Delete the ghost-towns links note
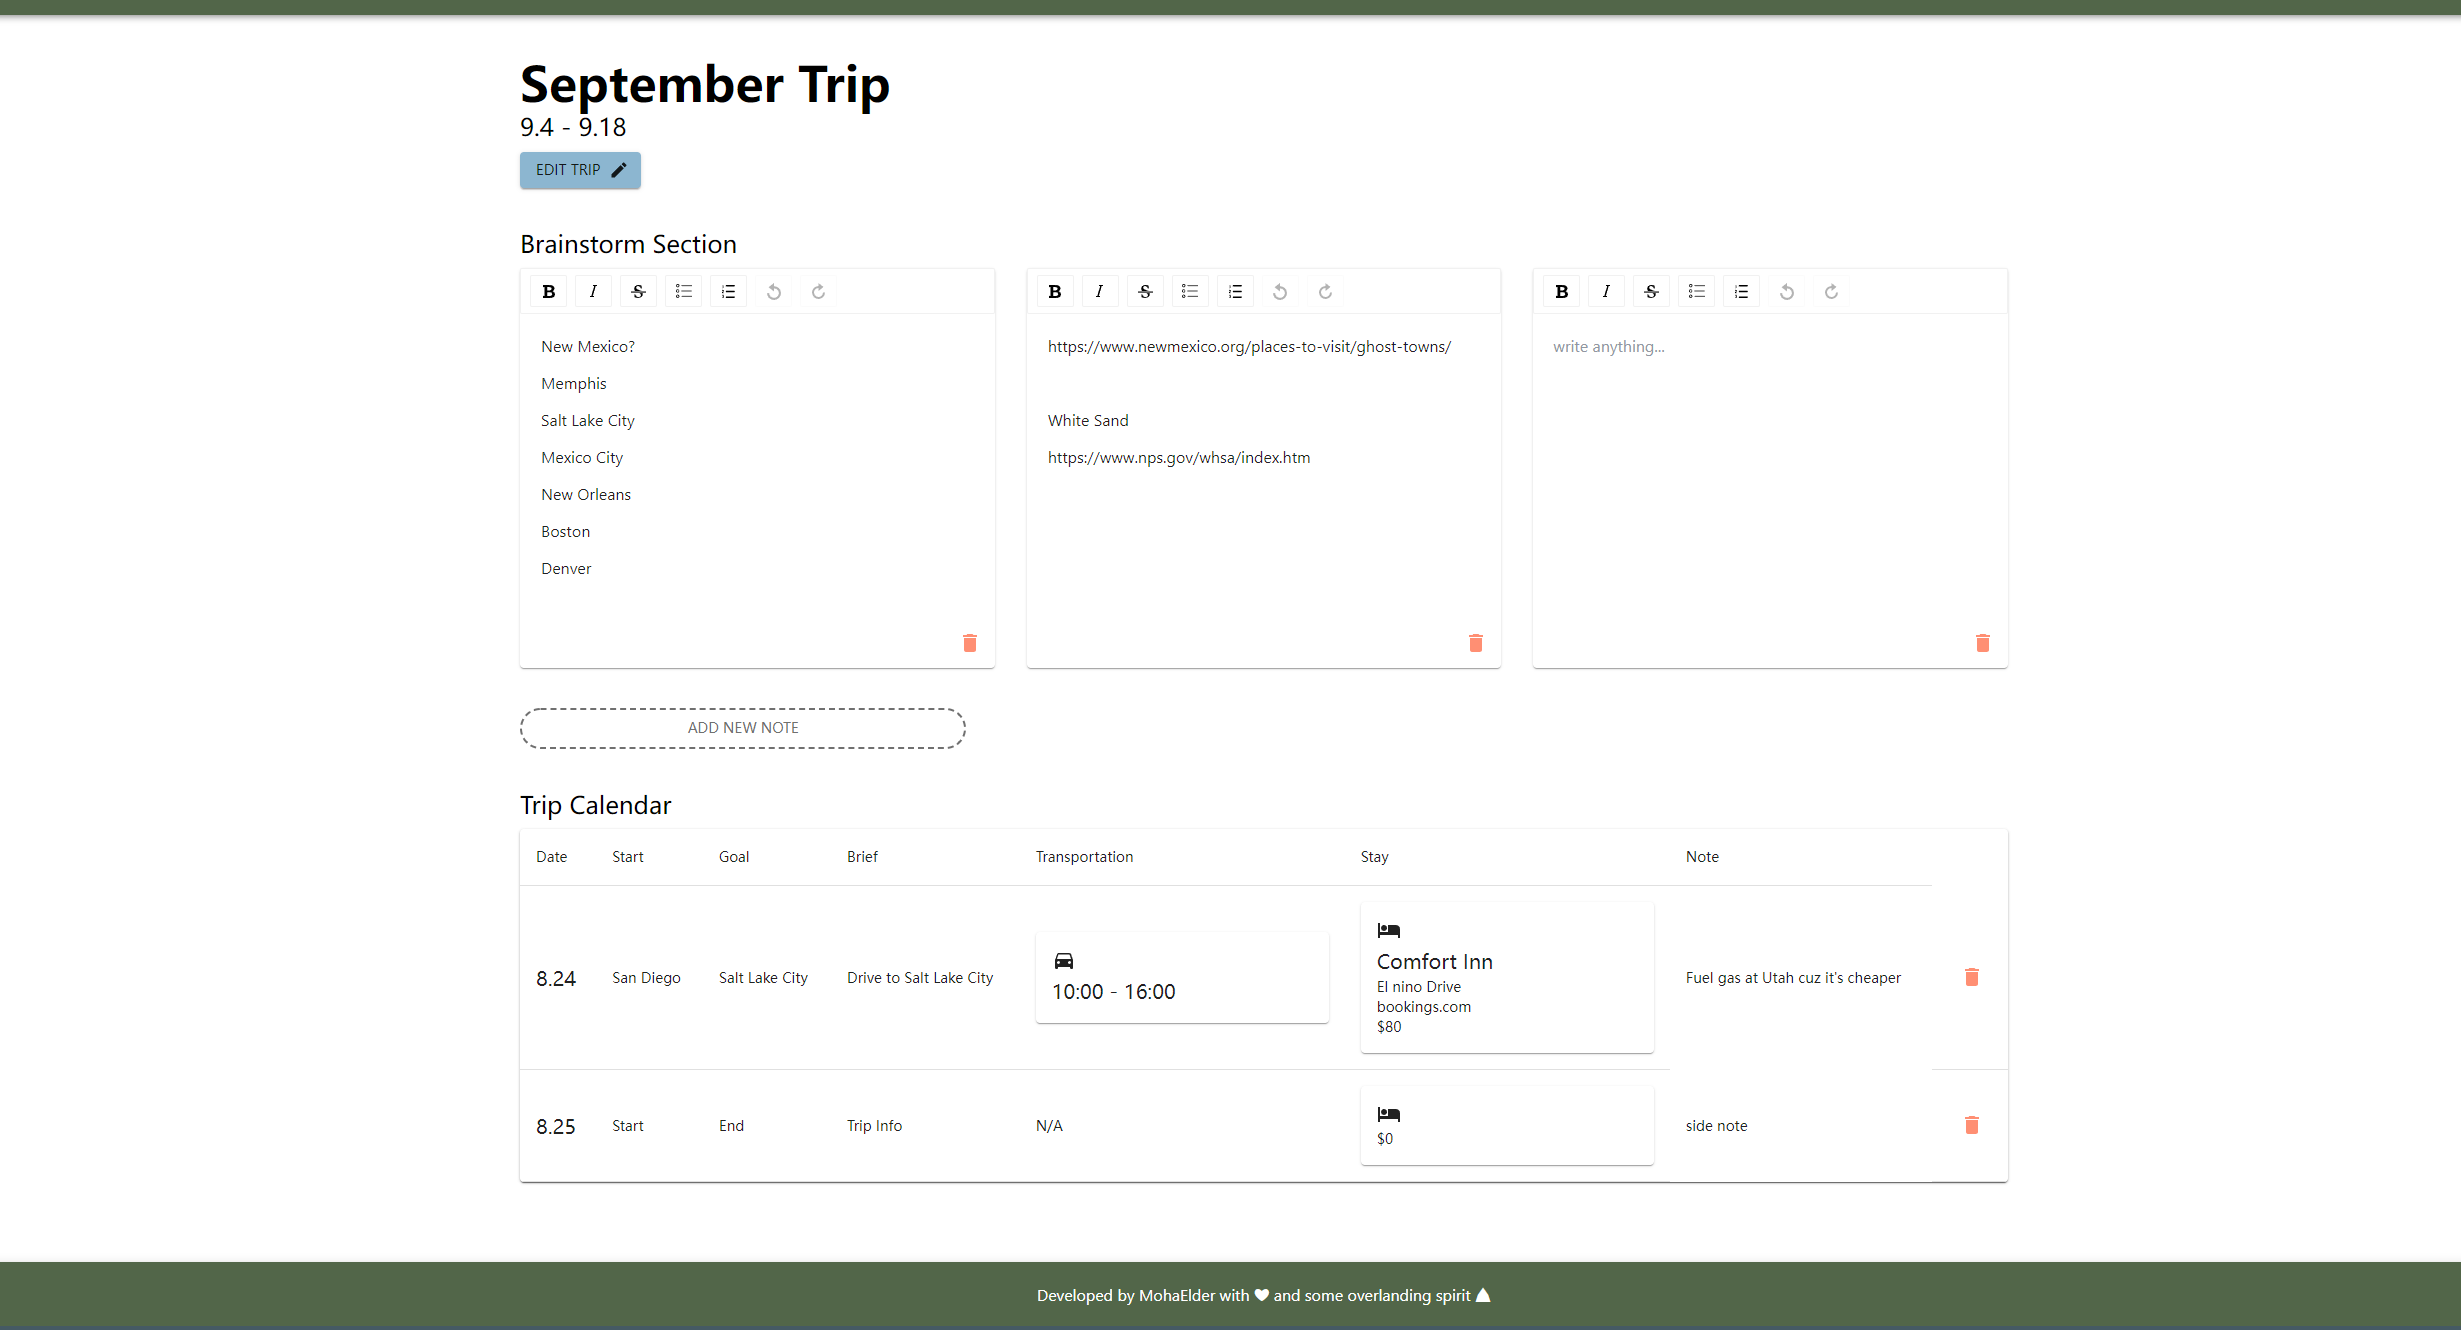2461x1330 pixels. click(x=1475, y=642)
